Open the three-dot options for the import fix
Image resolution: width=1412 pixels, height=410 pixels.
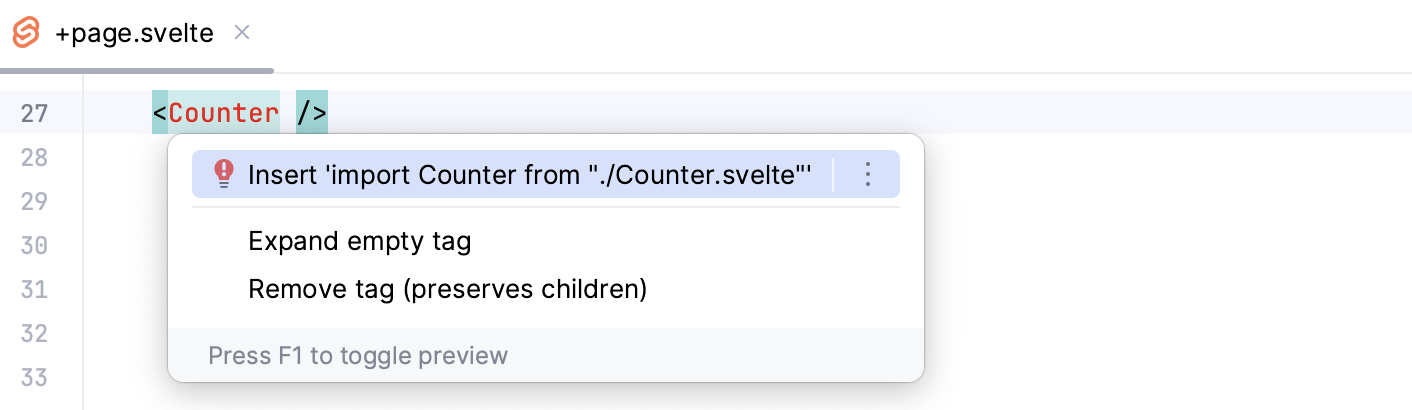tap(867, 175)
